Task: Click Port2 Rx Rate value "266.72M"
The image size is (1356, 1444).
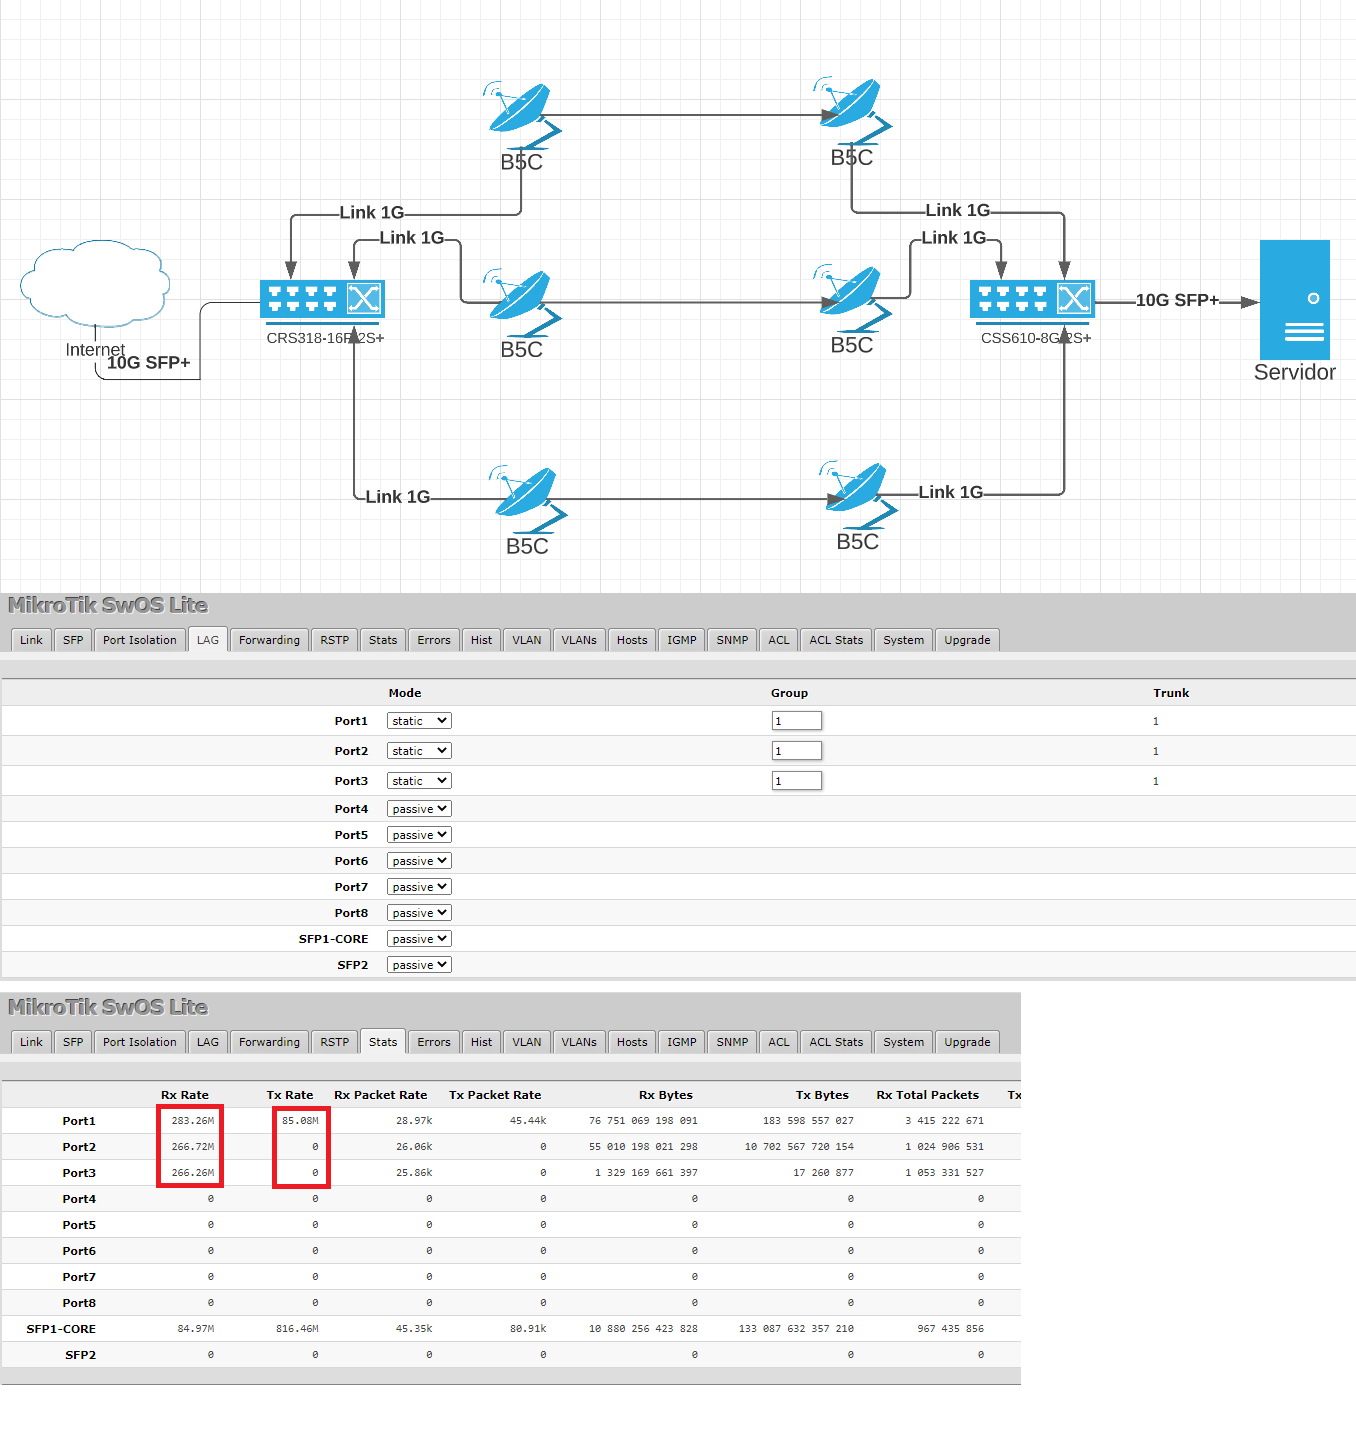Action: coord(193,1147)
